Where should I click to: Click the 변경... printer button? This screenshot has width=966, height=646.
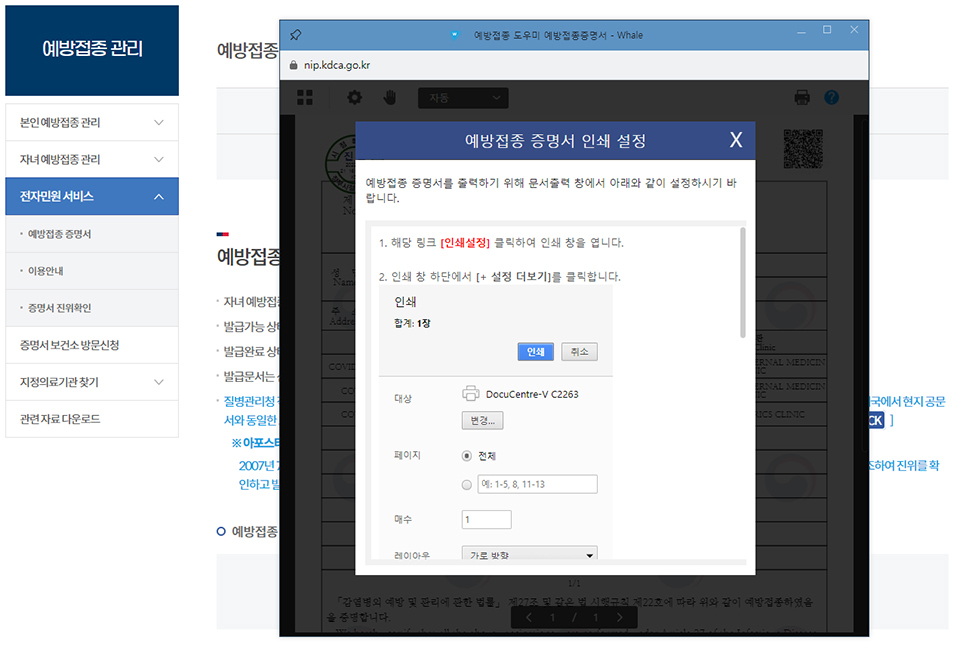[482, 421]
